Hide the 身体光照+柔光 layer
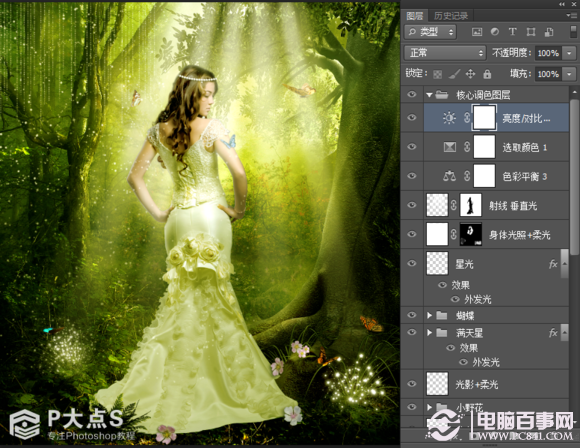 tap(412, 235)
